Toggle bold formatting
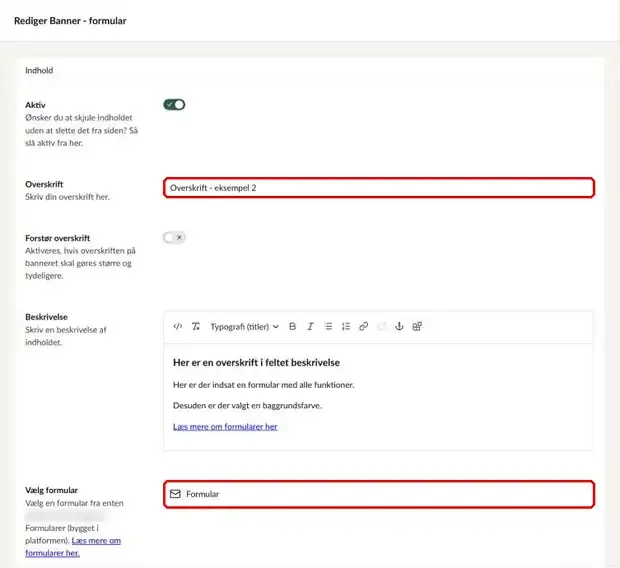Viewport: 620px width, 568px height. point(293,326)
